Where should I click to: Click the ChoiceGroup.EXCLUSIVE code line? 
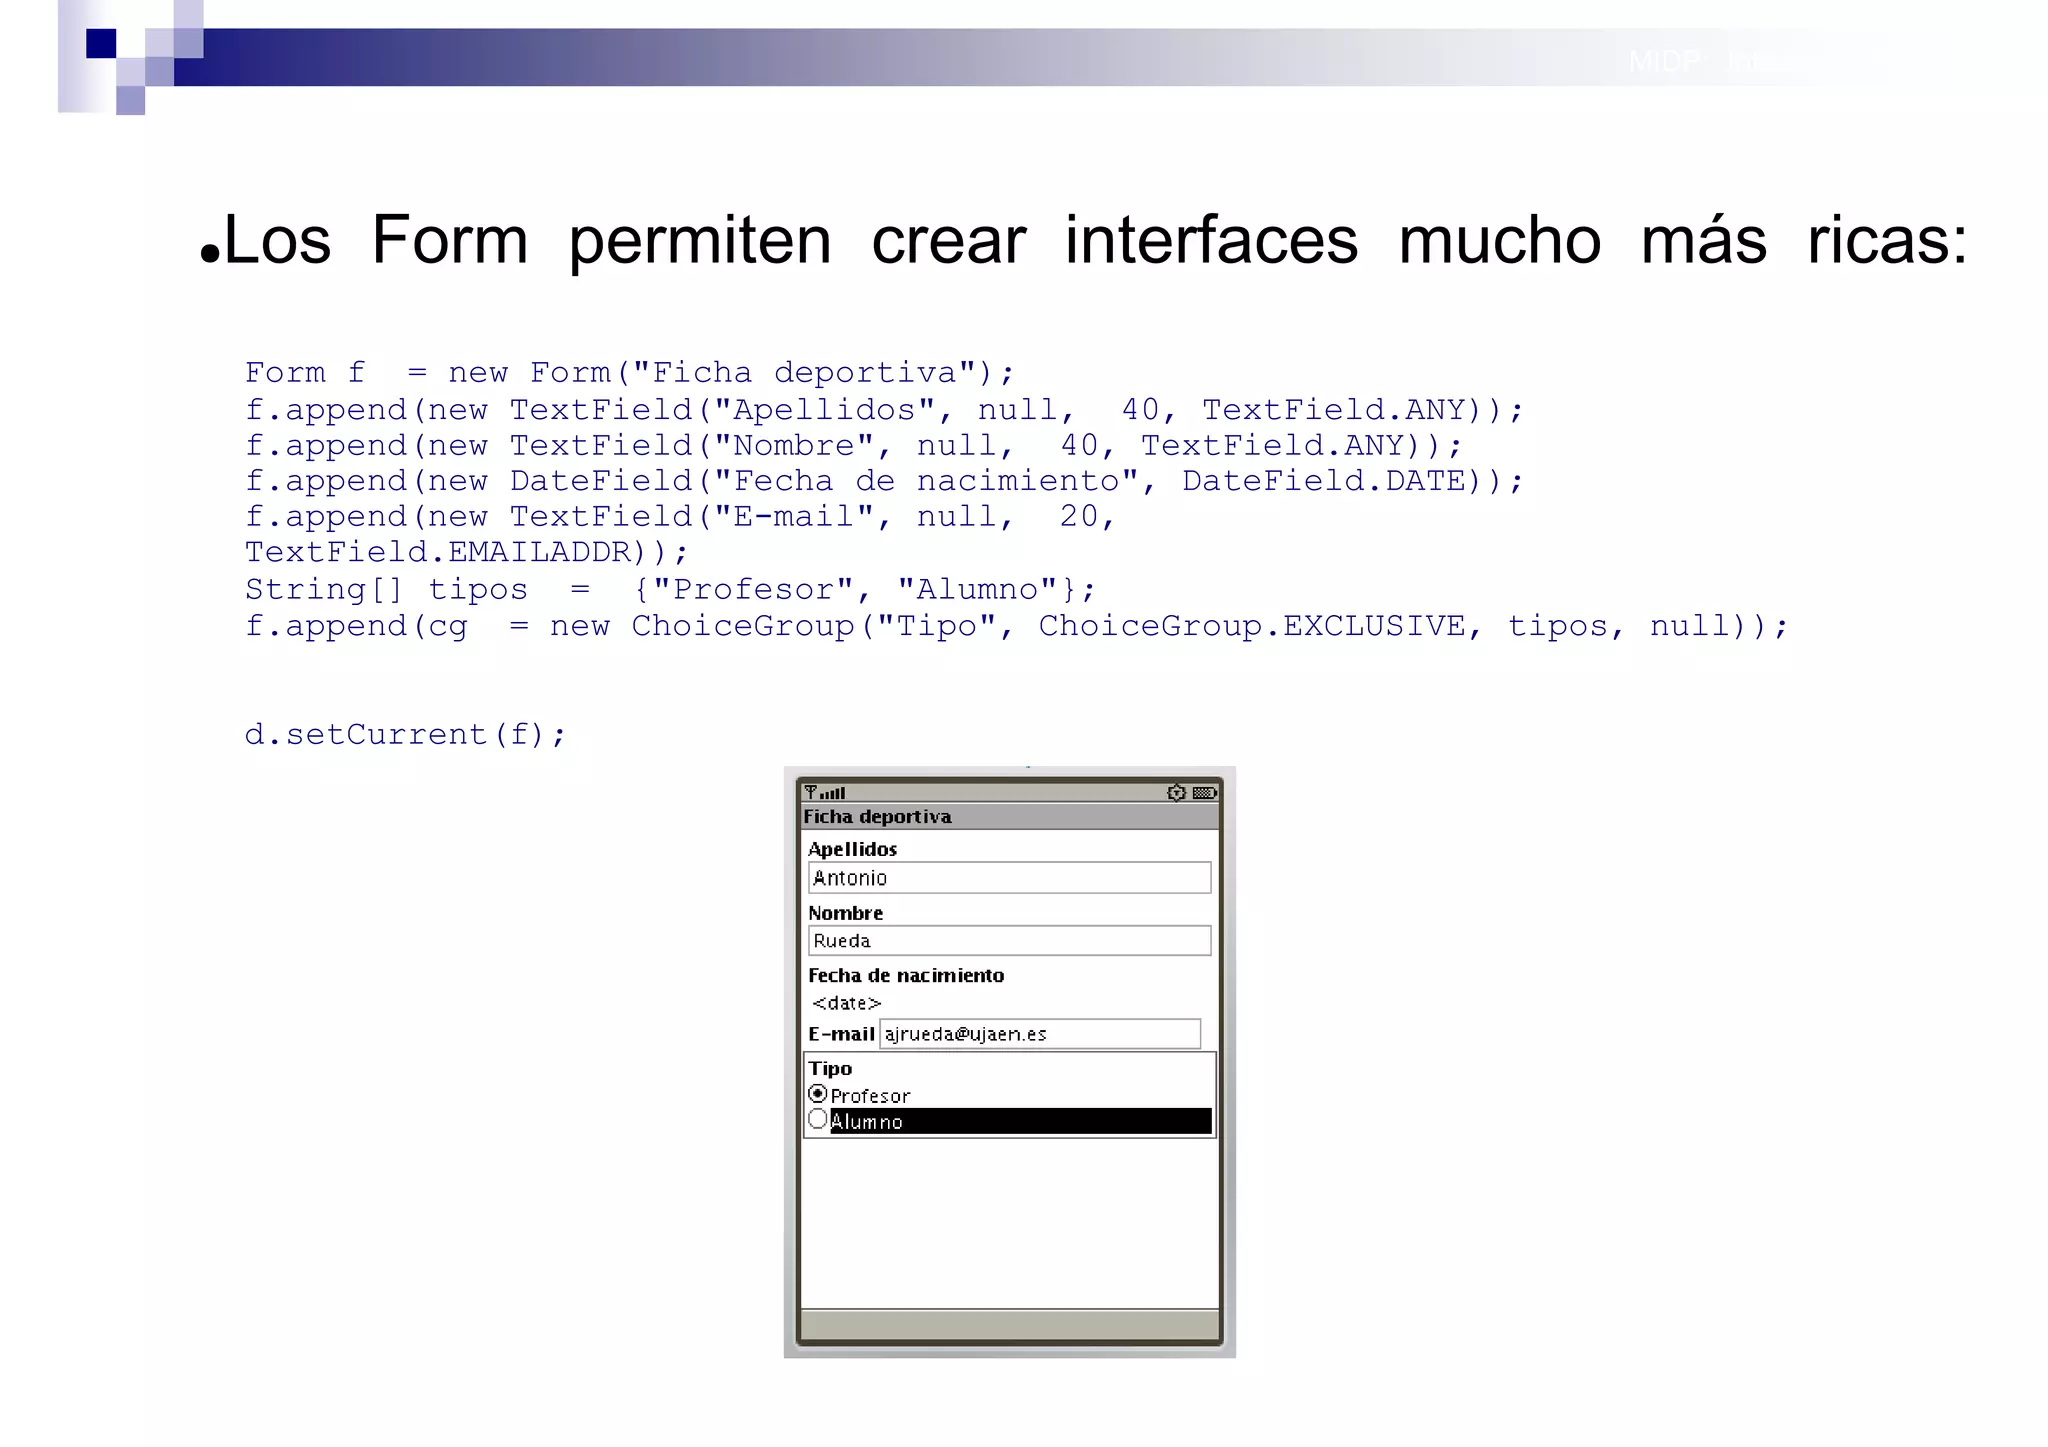[x=1017, y=626]
